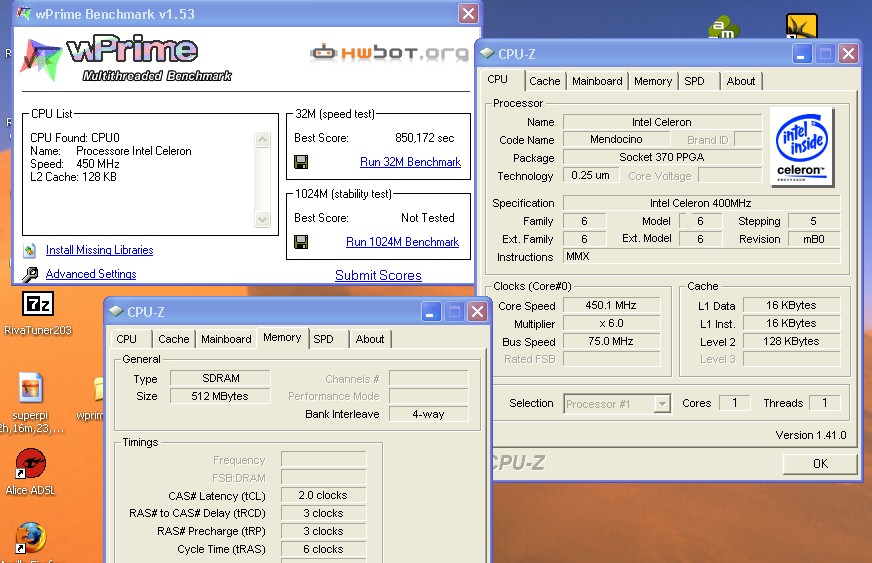Click the Cycle Time 6 clocks field
The image size is (872, 563).
click(x=323, y=549)
